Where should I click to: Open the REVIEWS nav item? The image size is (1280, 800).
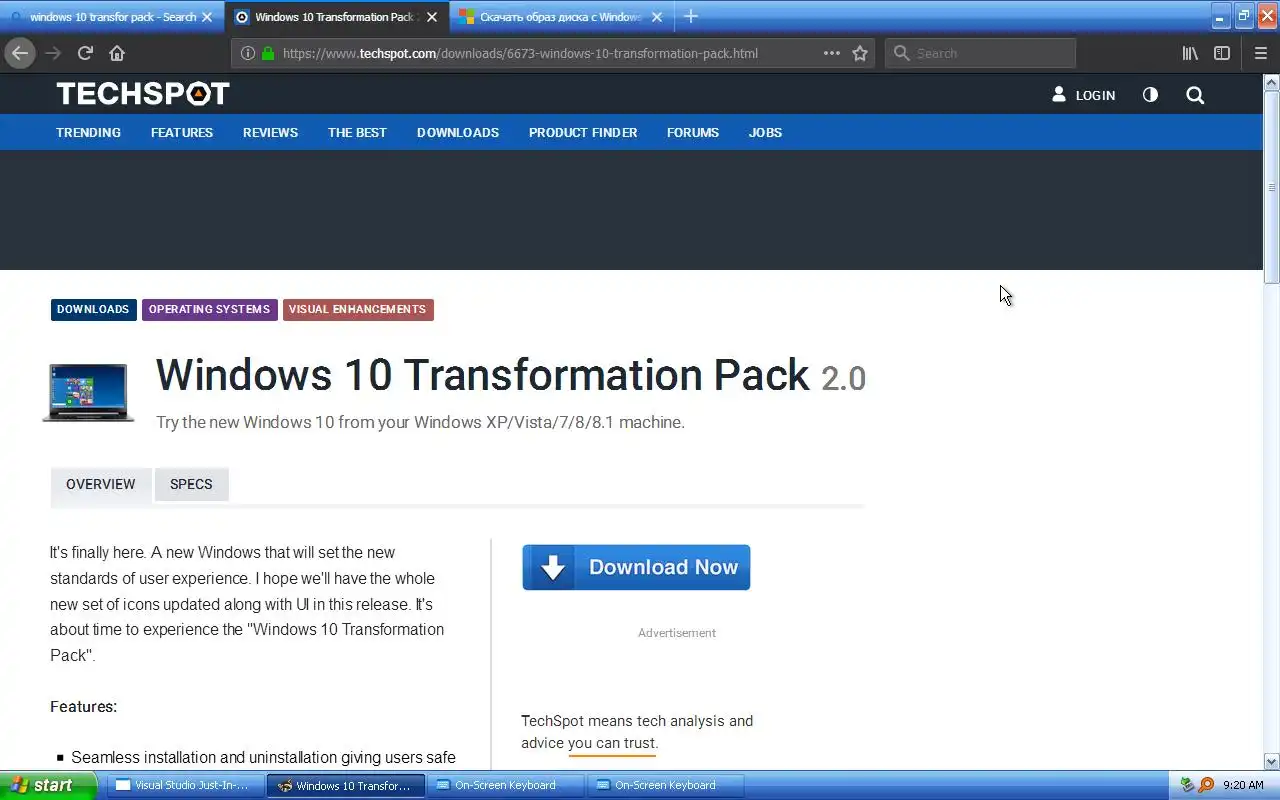[x=270, y=132]
